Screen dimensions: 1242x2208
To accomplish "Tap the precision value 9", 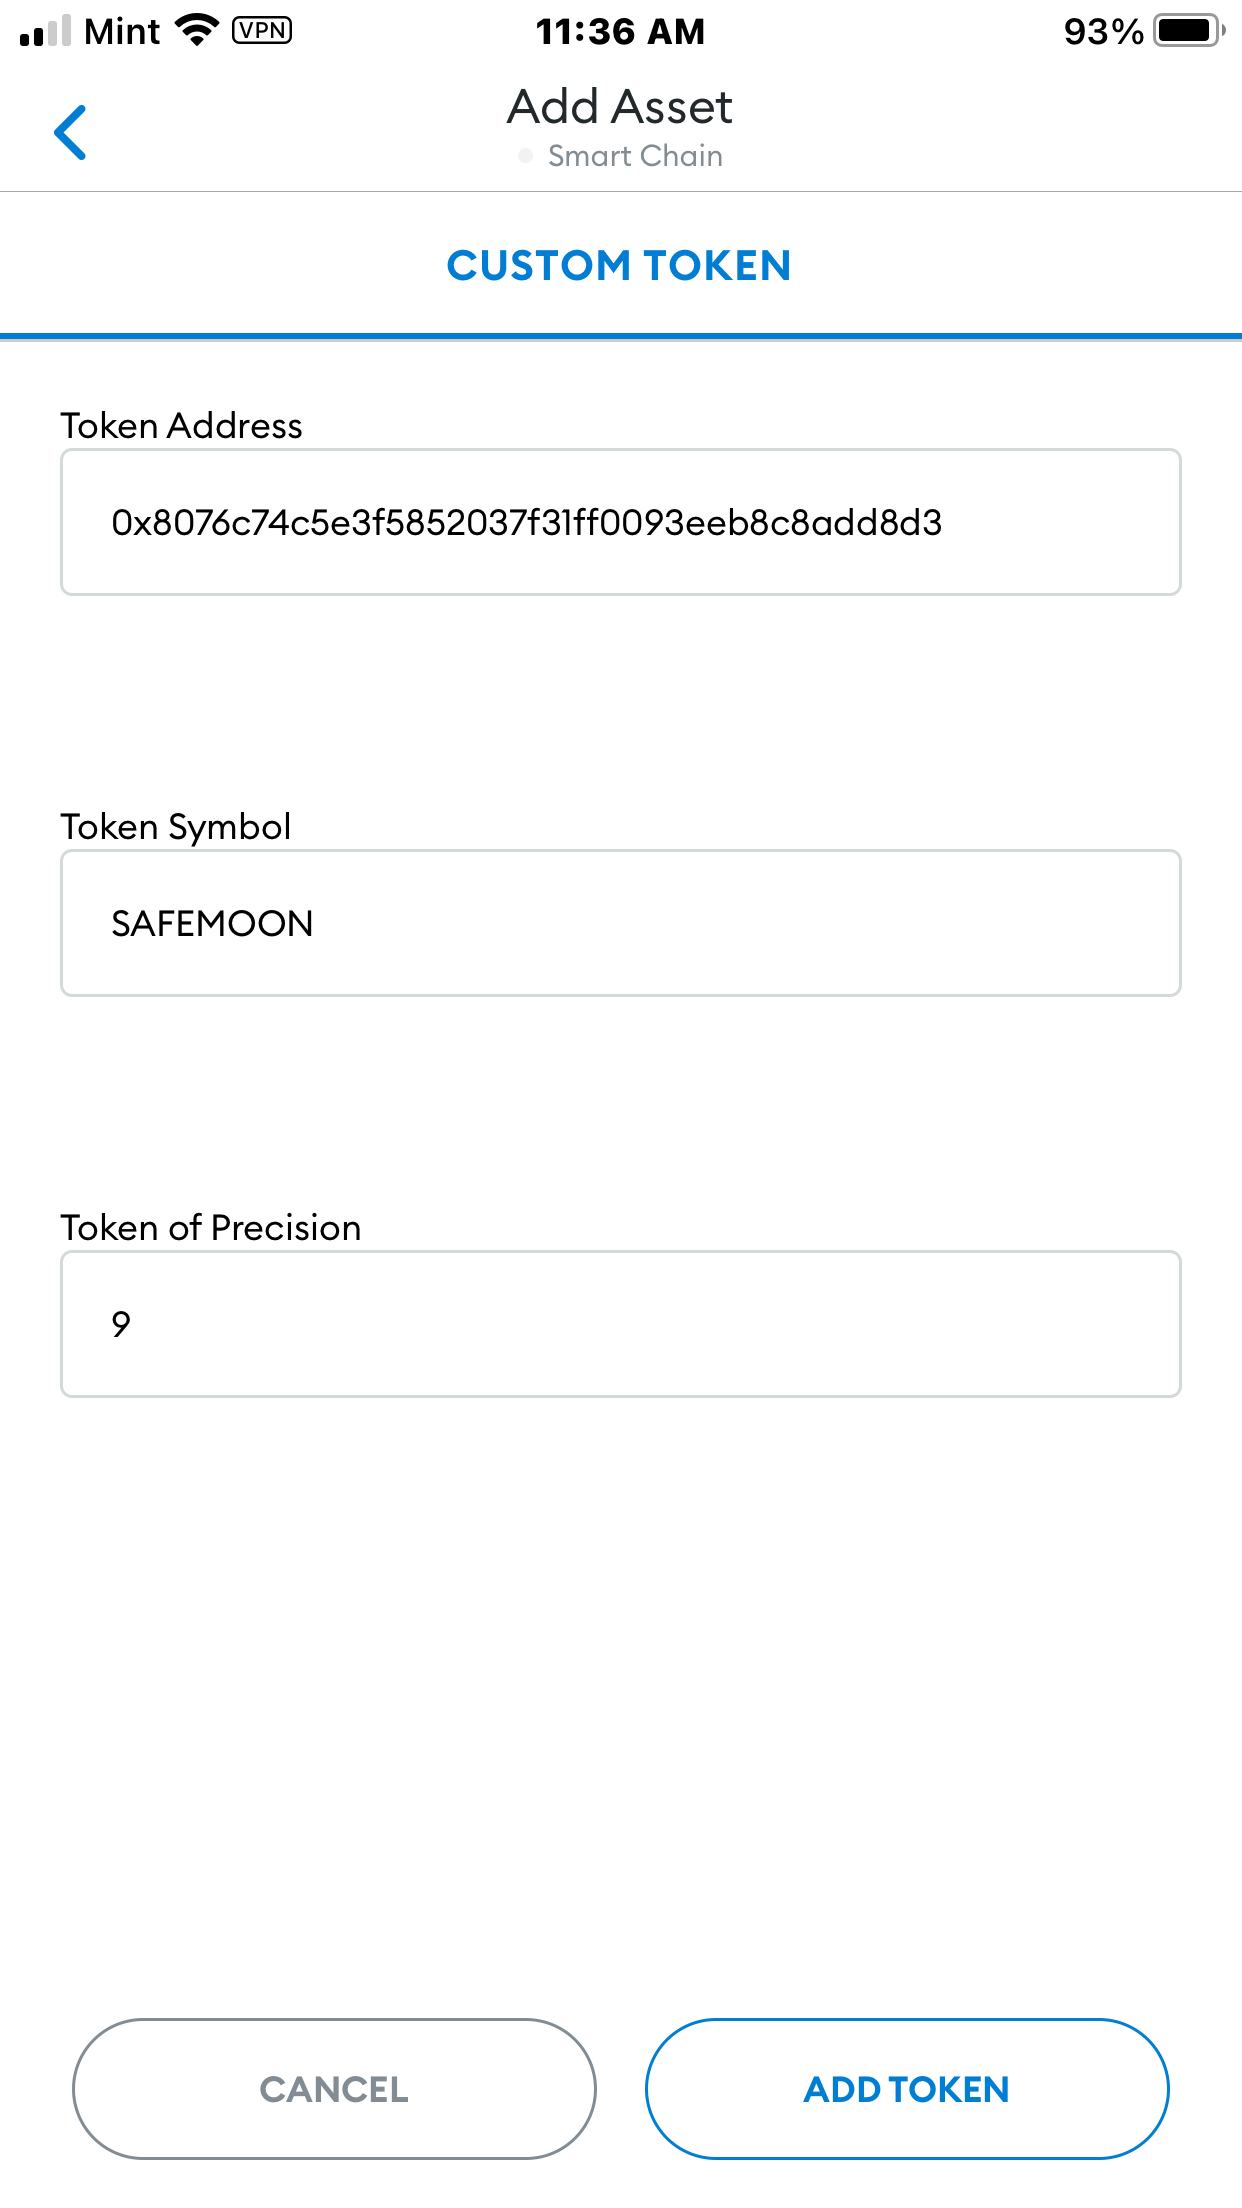I will click(119, 1323).
